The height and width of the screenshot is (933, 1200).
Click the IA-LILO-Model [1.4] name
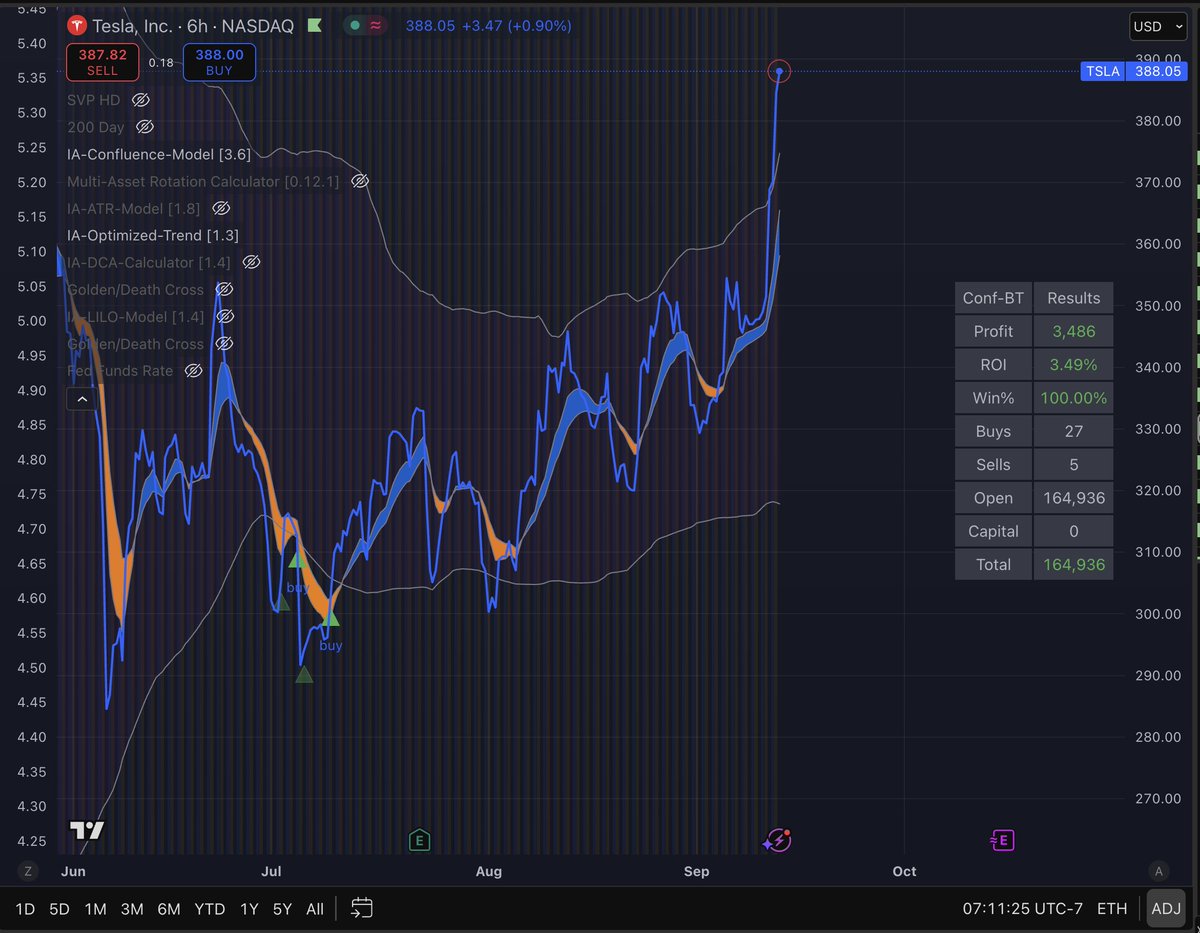click(x=136, y=316)
